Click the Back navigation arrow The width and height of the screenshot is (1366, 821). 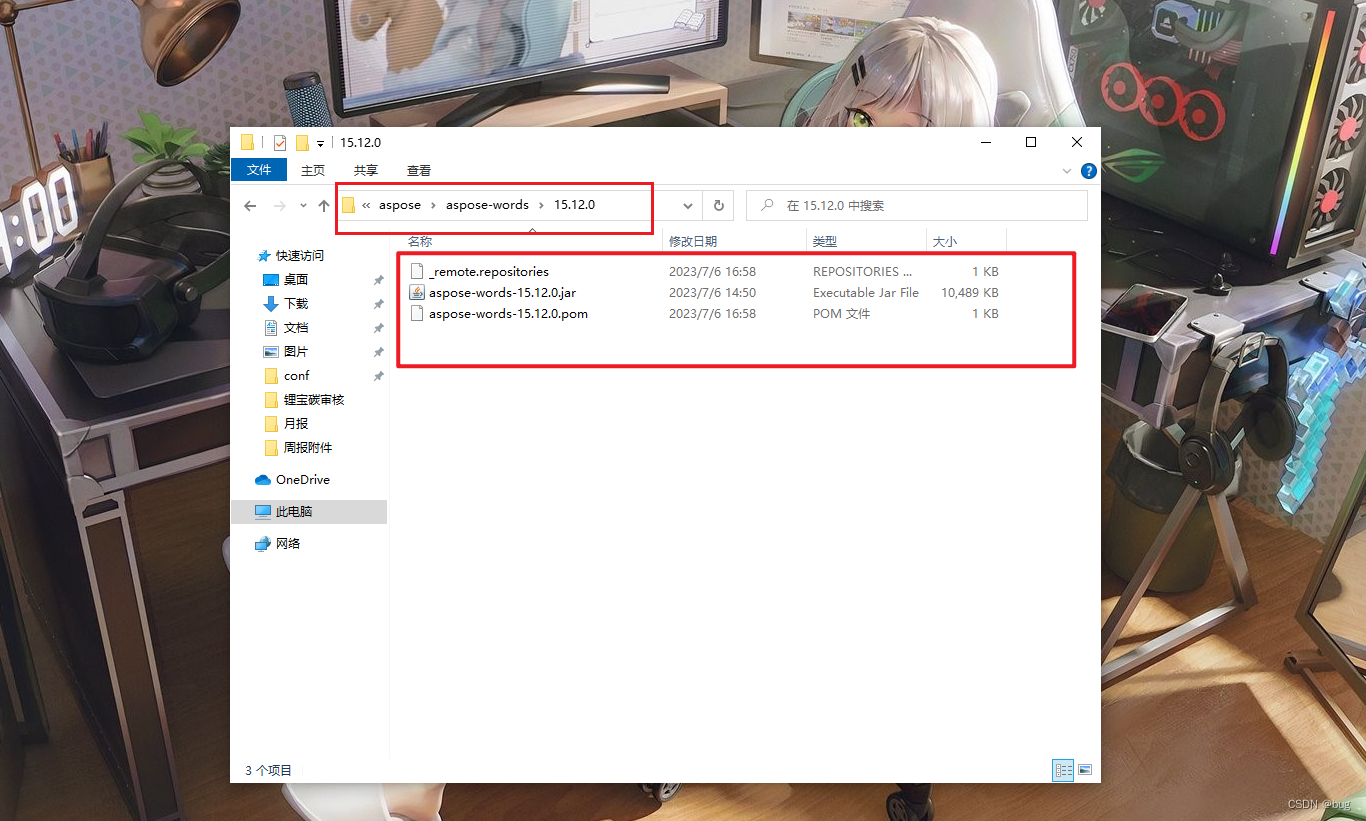pyautogui.click(x=251, y=205)
